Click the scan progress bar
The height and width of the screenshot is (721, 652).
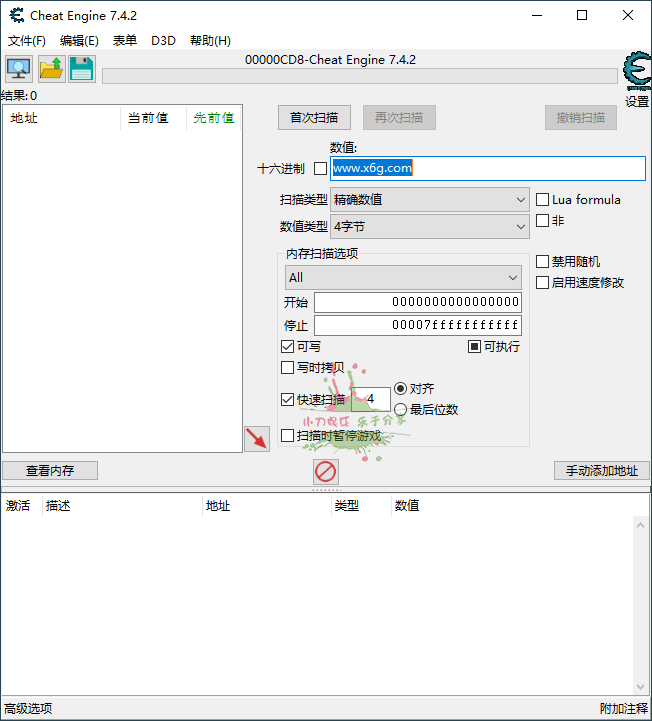pyautogui.click(x=360, y=76)
